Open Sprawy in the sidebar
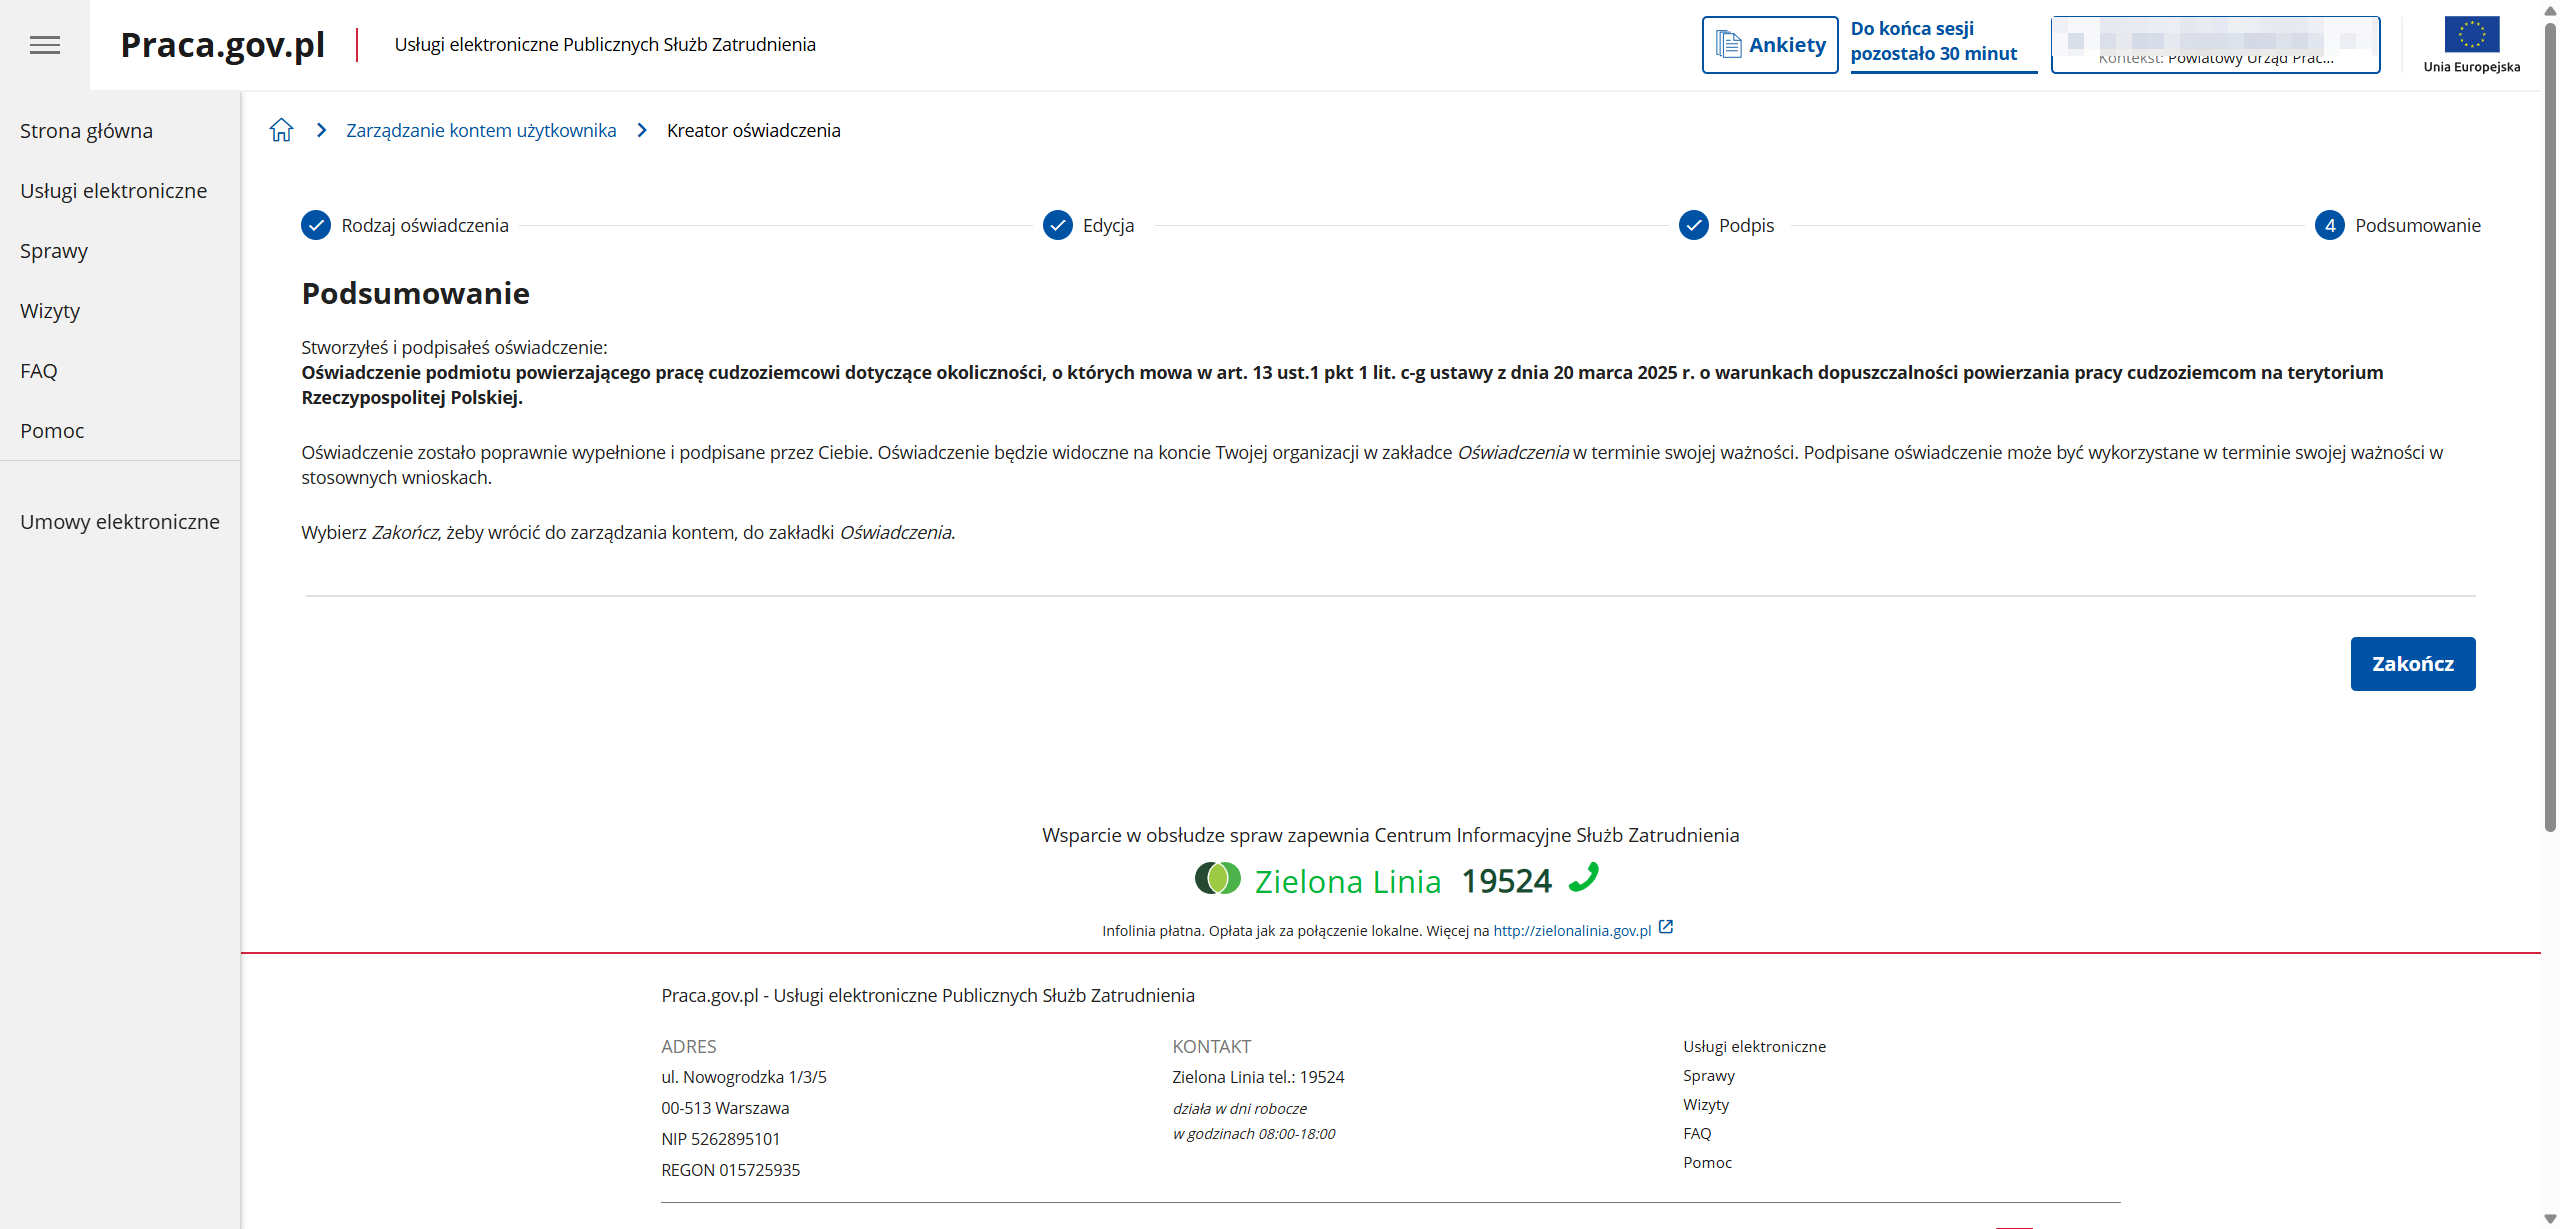Image resolution: width=2560 pixels, height=1229 pixels. [54, 251]
